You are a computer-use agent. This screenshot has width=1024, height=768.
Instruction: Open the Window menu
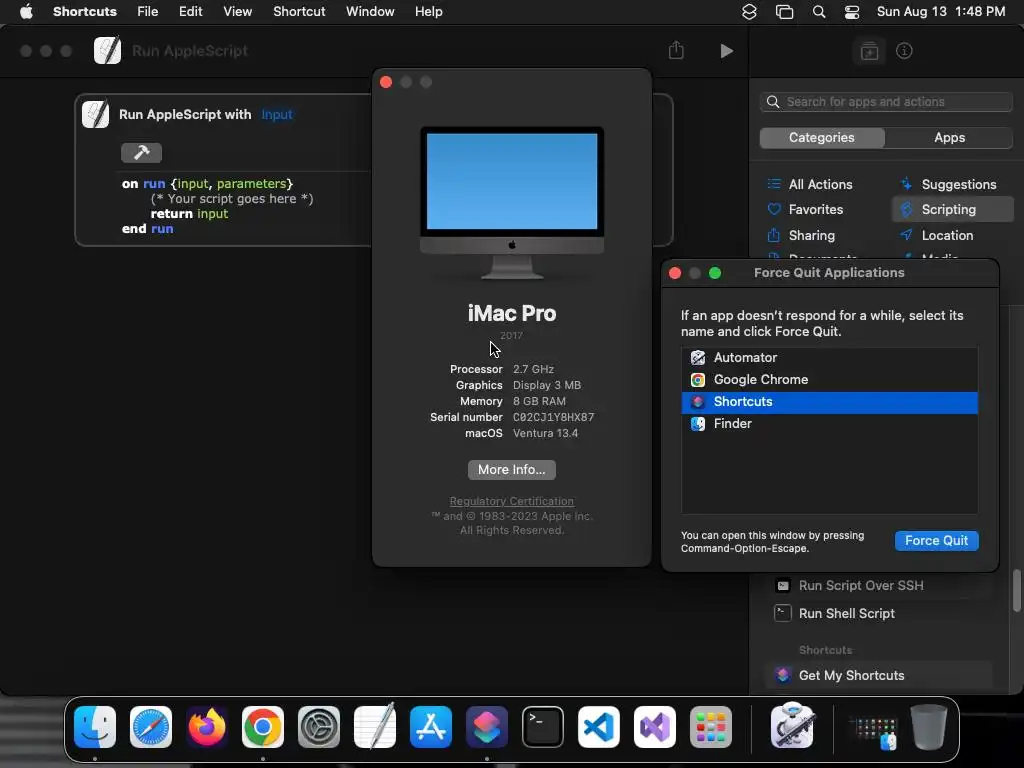pos(370,12)
